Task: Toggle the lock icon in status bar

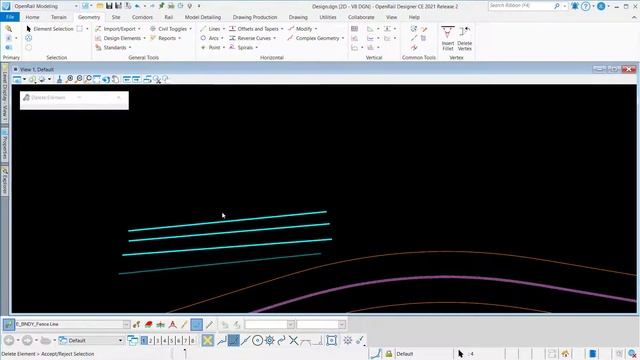Action: tap(389, 354)
